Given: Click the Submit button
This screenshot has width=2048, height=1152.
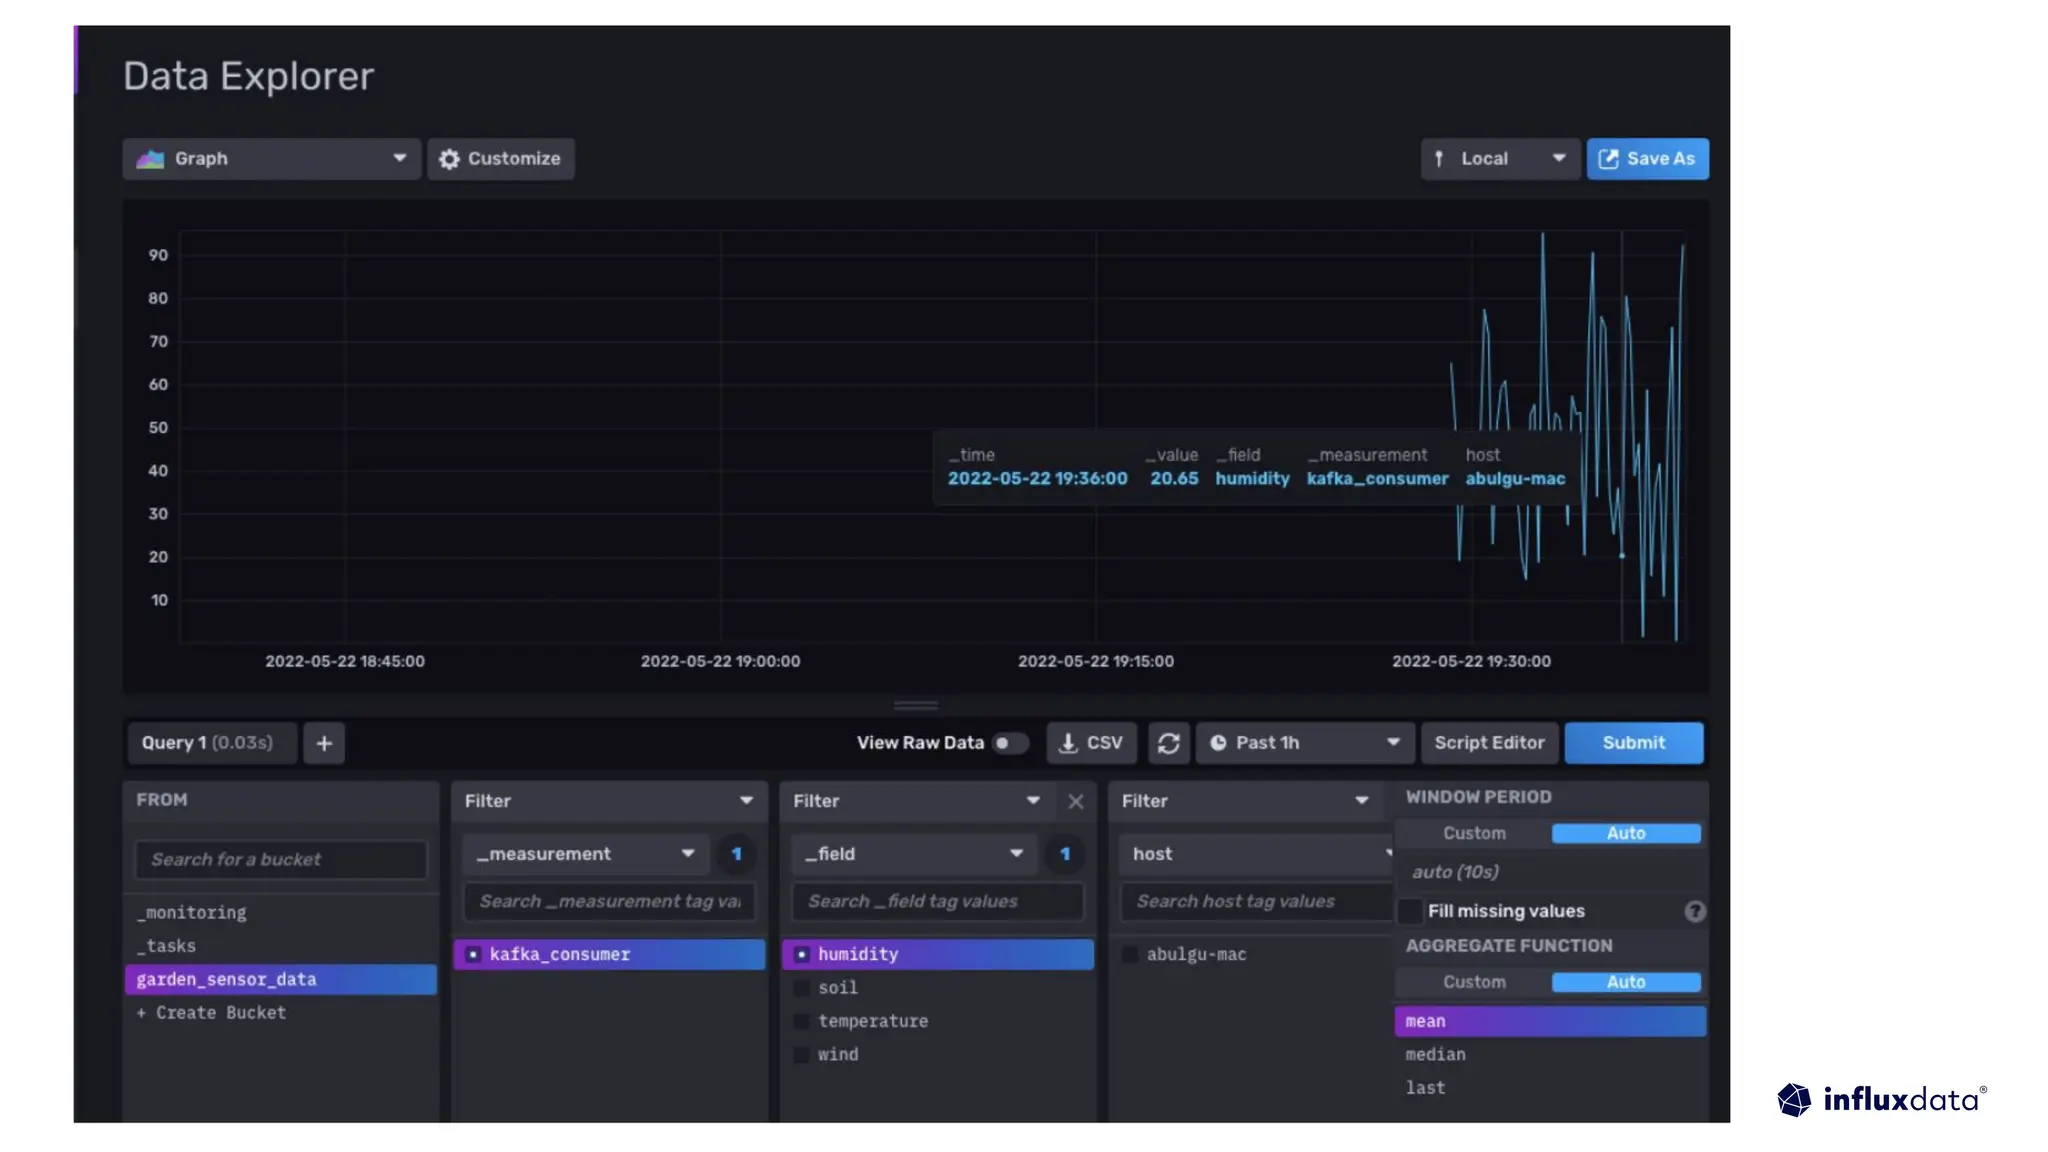Looking at the screenshot, I should (x=1633, y=743).
